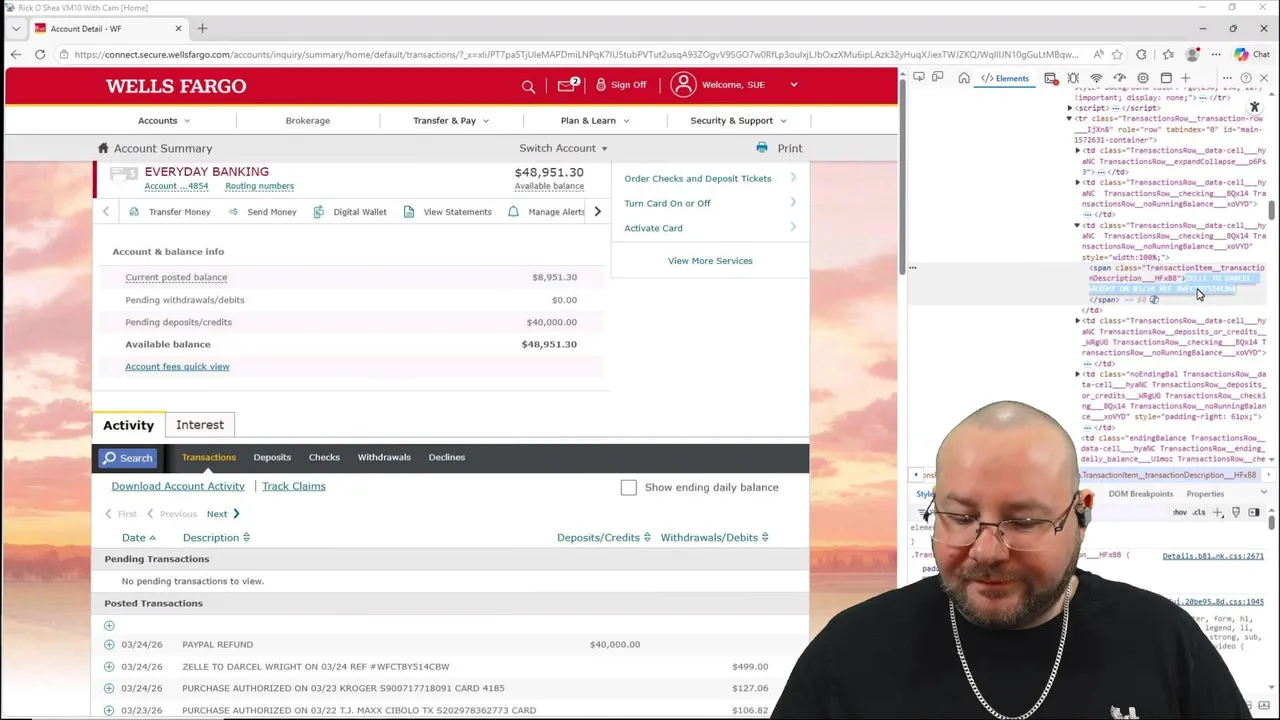Open the DevTools help question mark icon
Screen dimensions: 1280x720
(x=1246, y=78)
